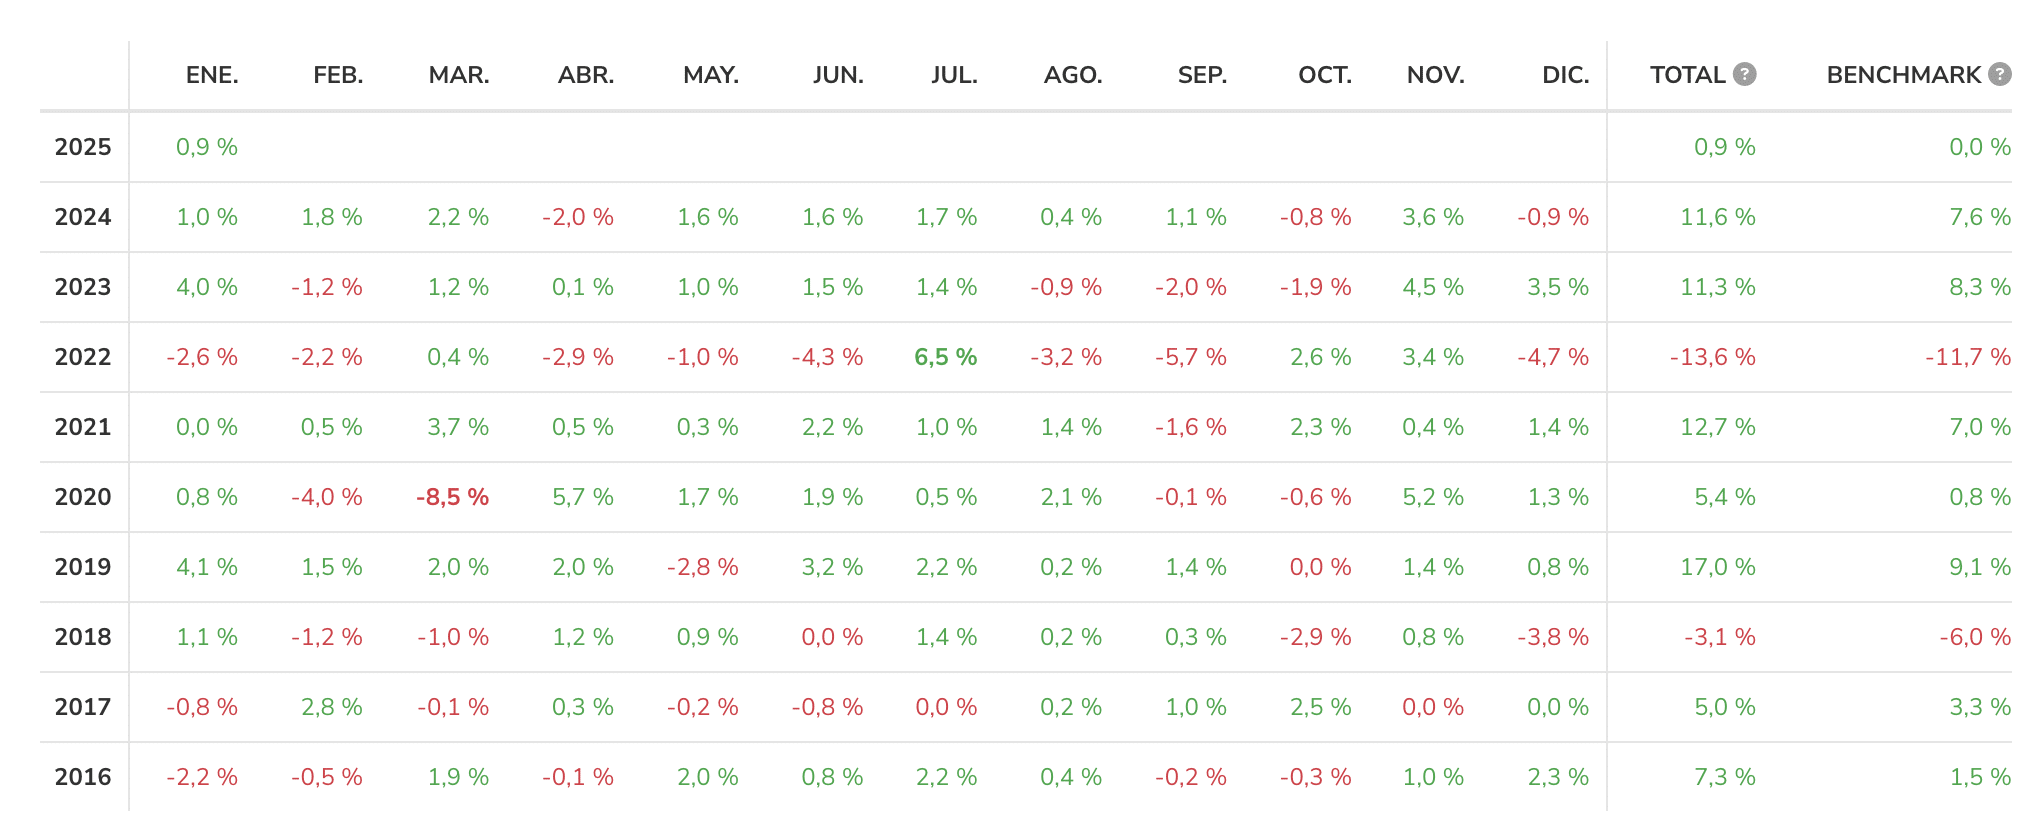Click the ENE. column header

click(x=212, y=75)
